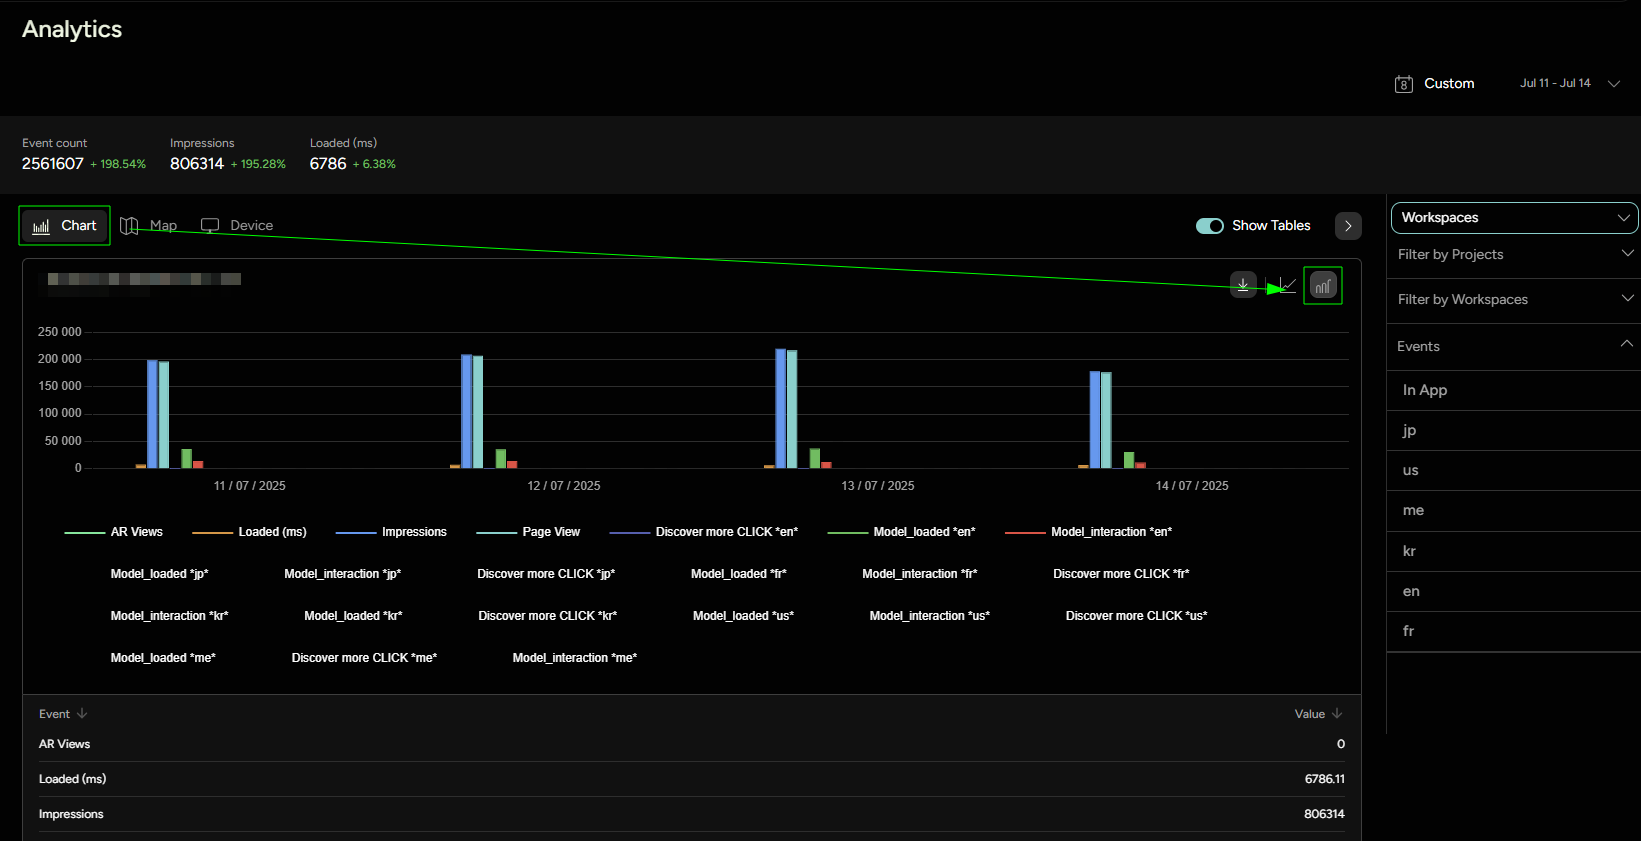Choose the jp event filter
The width and height of the screenshot is (1641, 841).
coord(1409,430)
